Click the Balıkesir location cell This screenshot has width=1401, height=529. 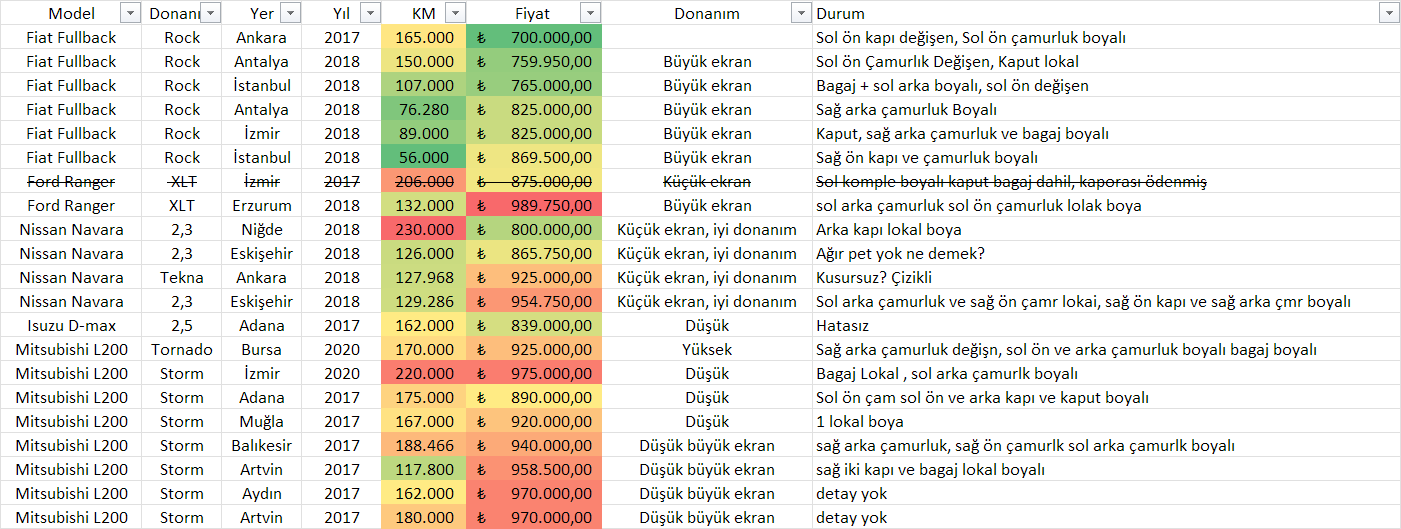coord(263,445)
